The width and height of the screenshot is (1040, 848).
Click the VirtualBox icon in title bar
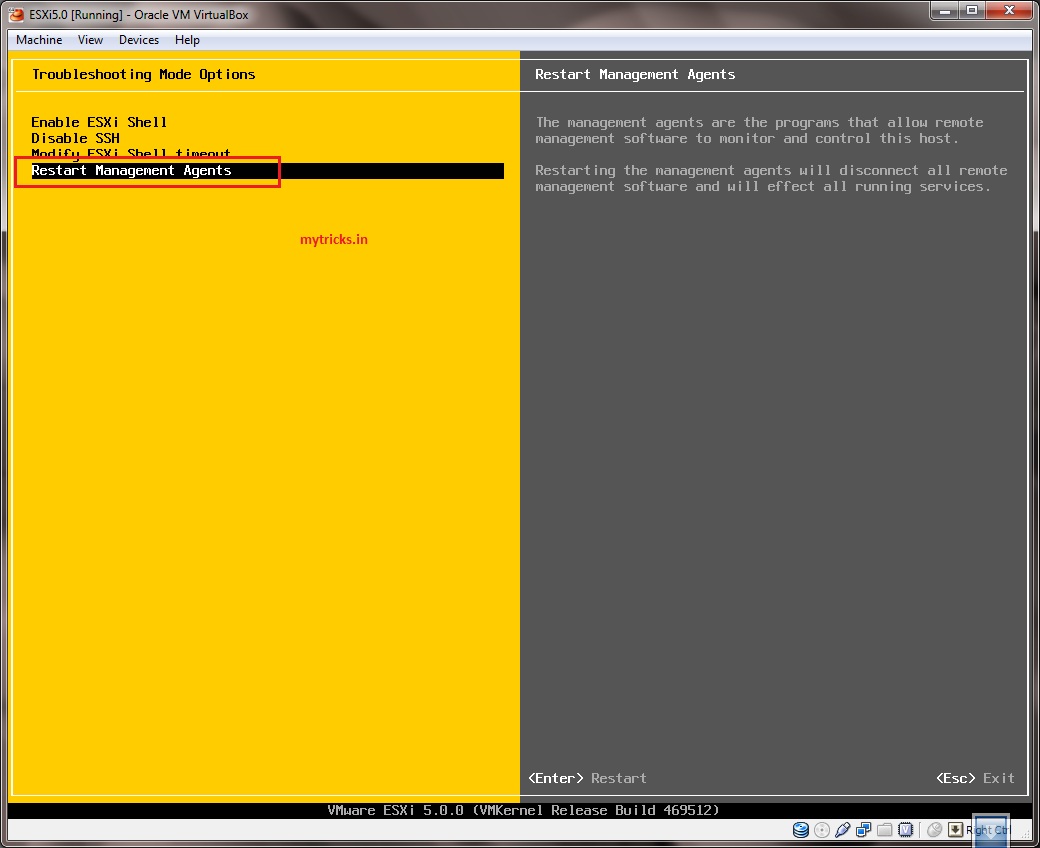pyautogui.click(x=17, y=14)
